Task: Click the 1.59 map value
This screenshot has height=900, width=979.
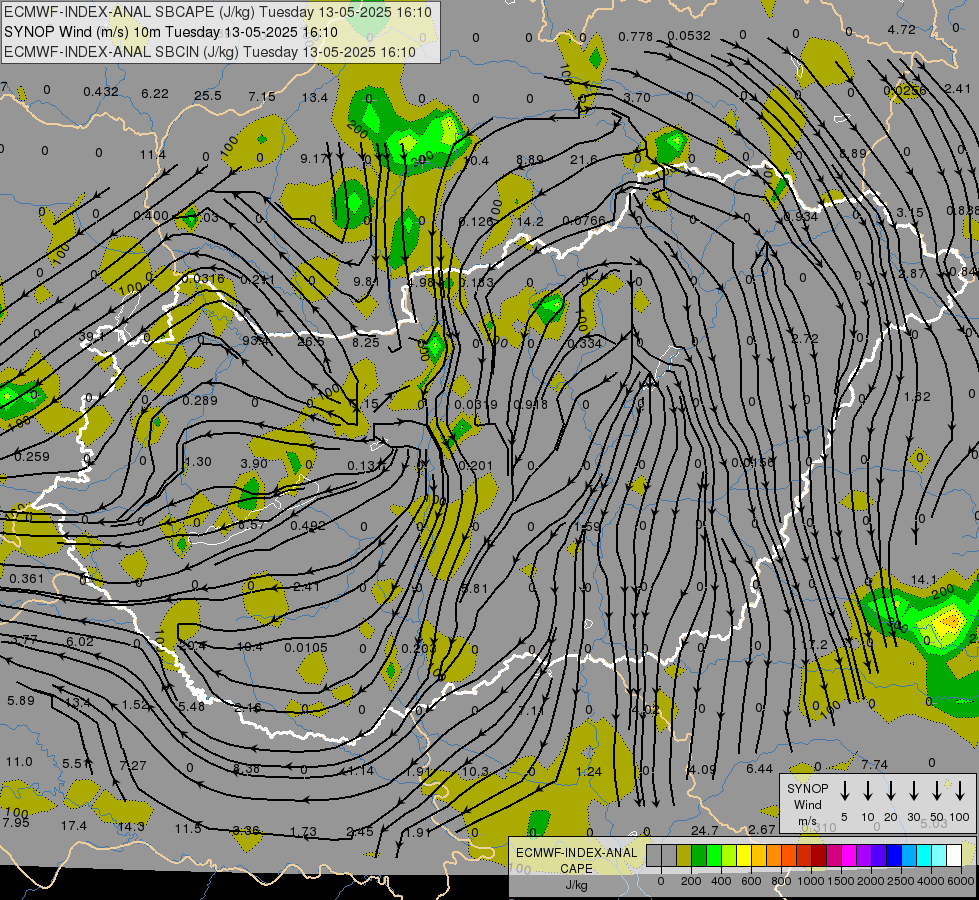Action: point(586,527)
